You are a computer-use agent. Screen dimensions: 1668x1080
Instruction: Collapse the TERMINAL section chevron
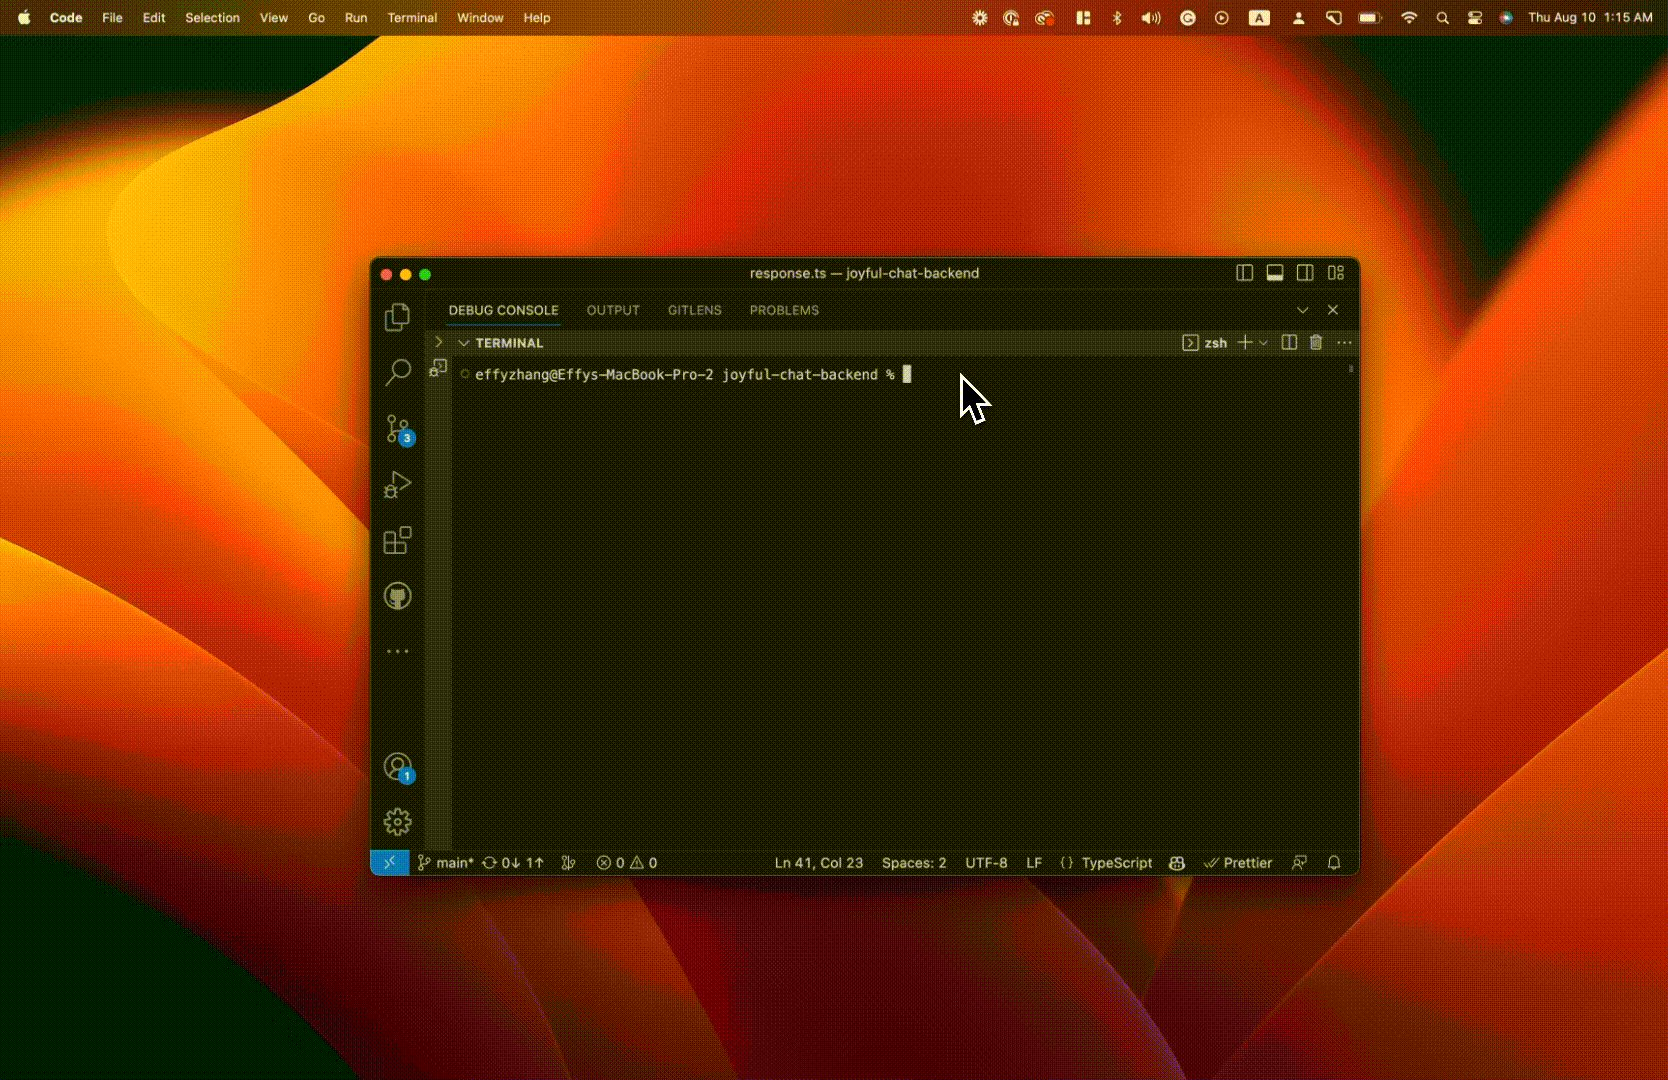(x=463, y=343)
